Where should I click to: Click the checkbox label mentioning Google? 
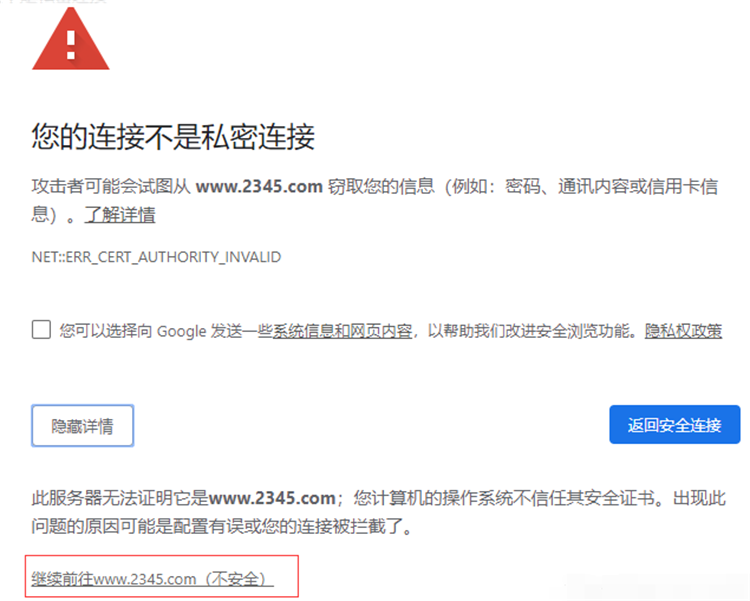(x=391, y=331)
